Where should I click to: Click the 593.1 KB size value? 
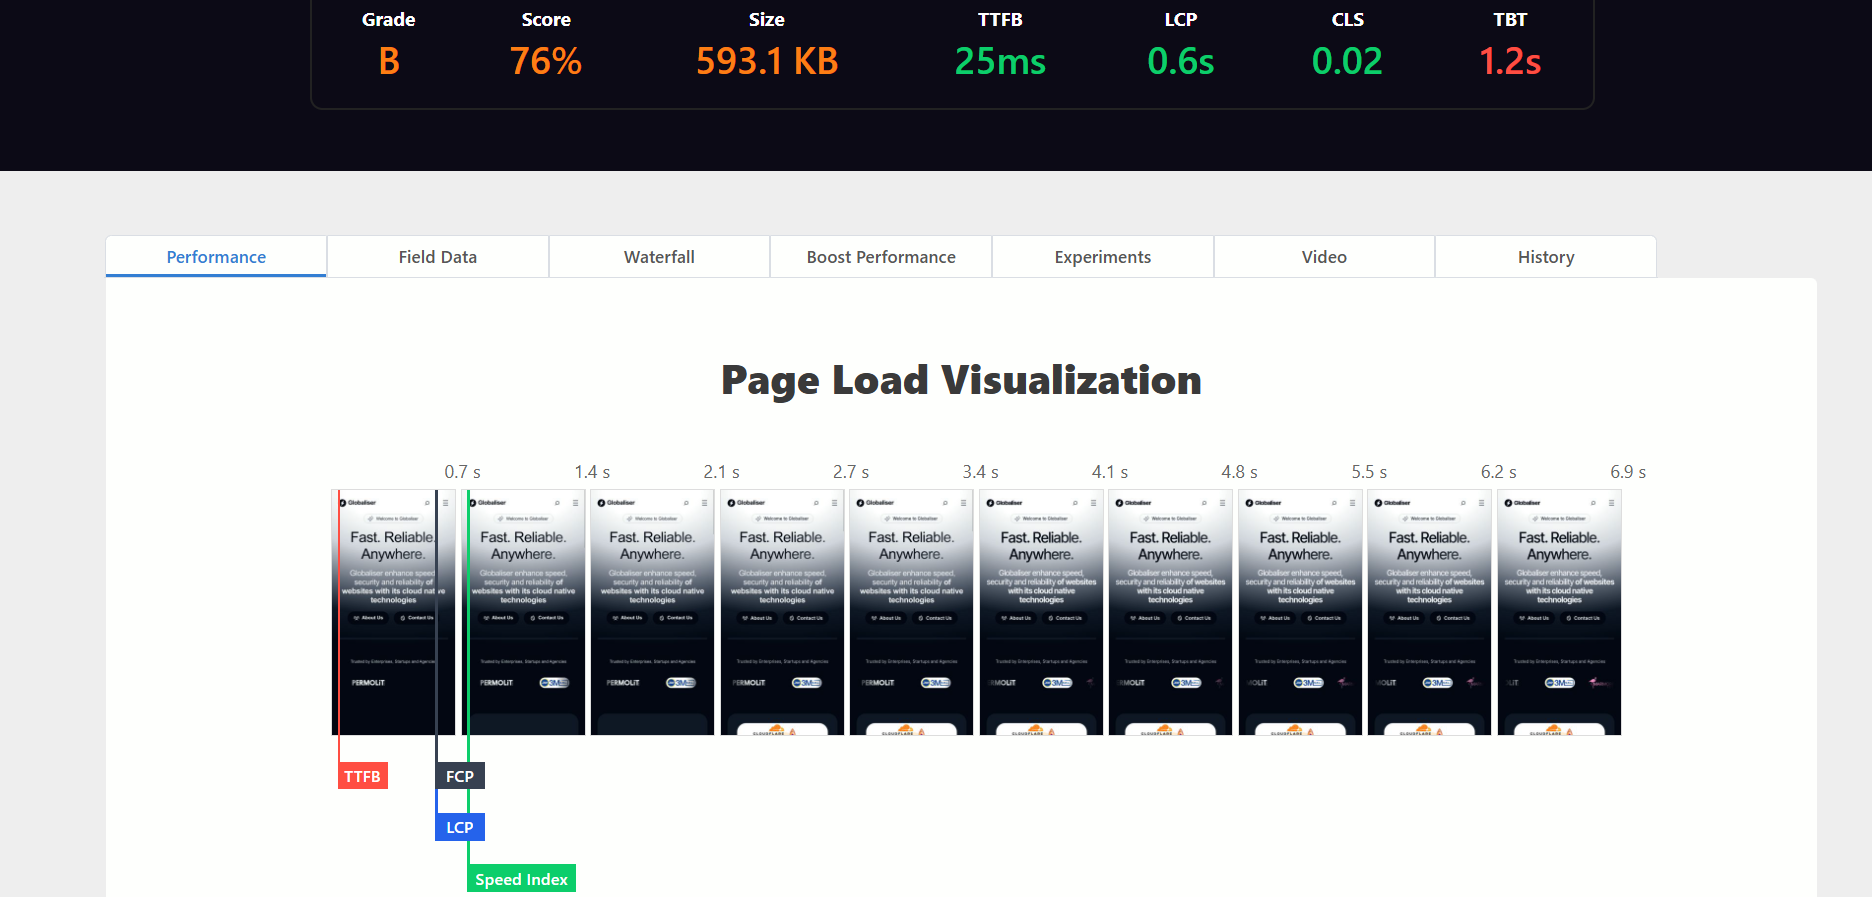point(767,61)
